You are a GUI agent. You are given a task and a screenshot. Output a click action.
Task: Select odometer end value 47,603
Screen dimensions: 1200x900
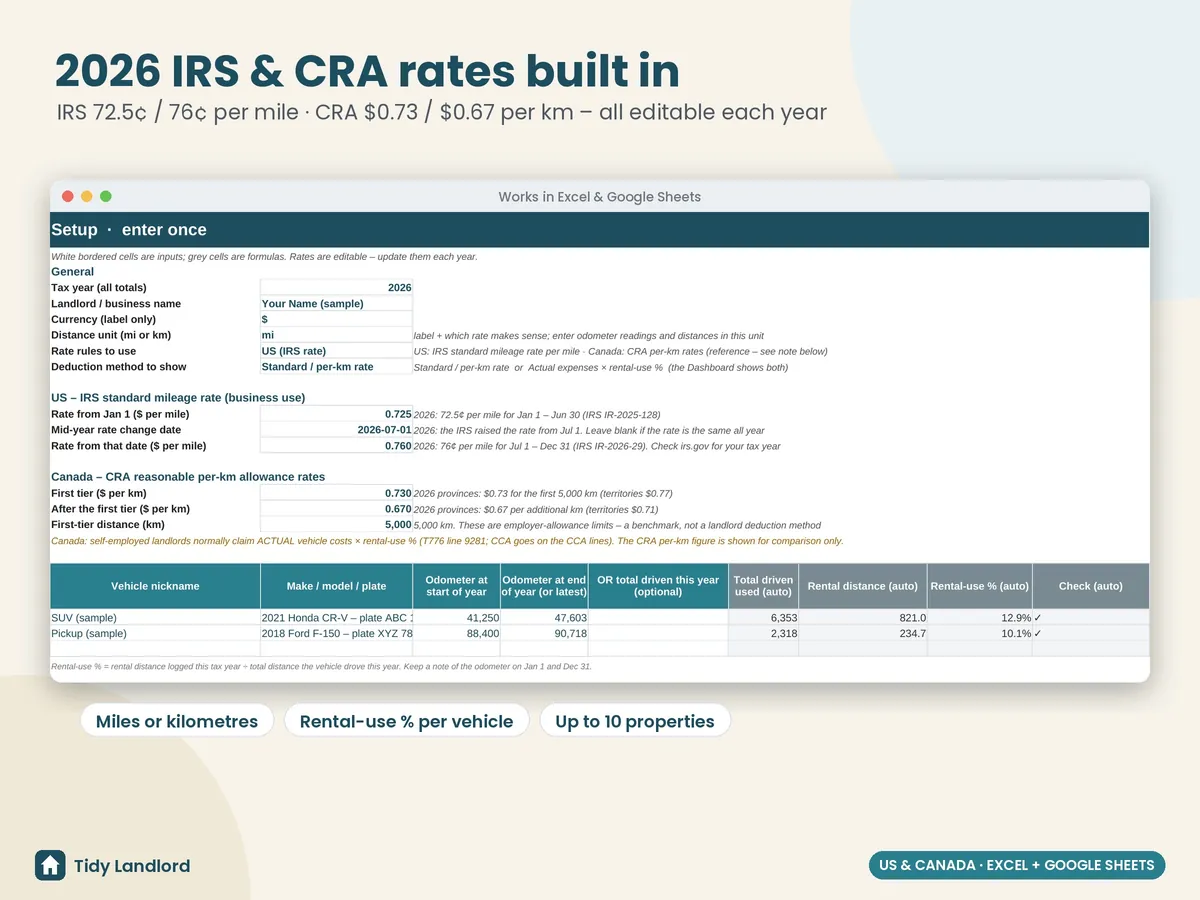click(544, 618)
